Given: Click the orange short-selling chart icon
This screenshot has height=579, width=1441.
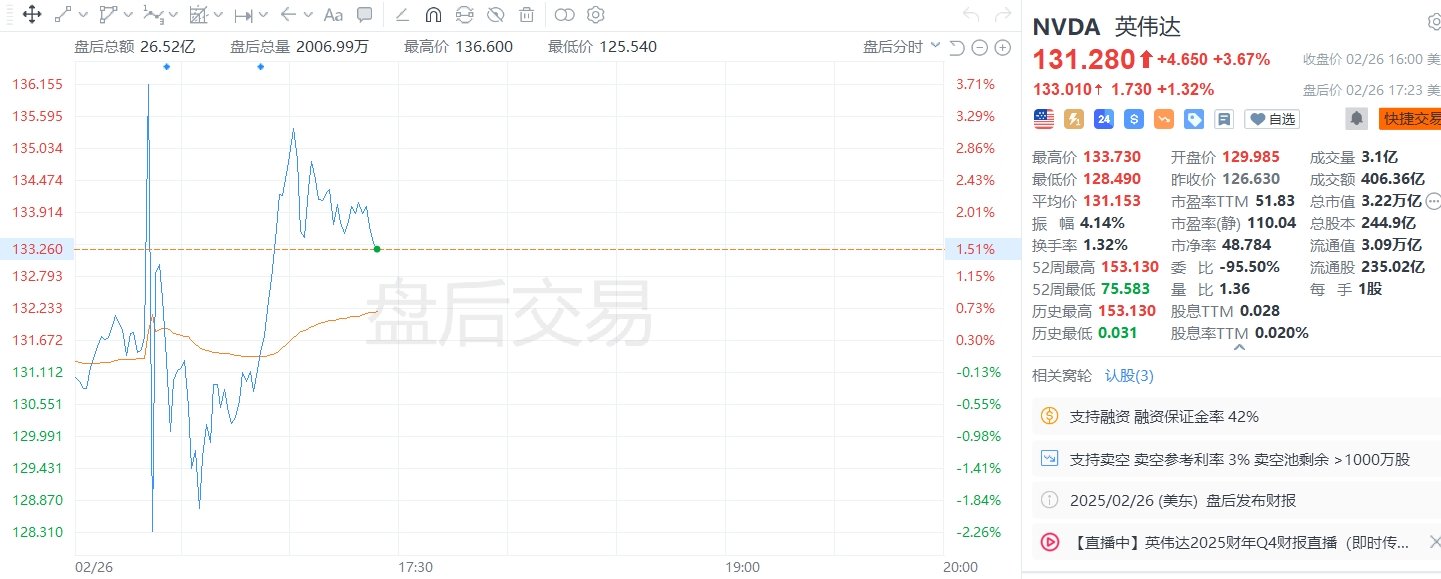Looking at the screenshot, I should point(1164,119).
